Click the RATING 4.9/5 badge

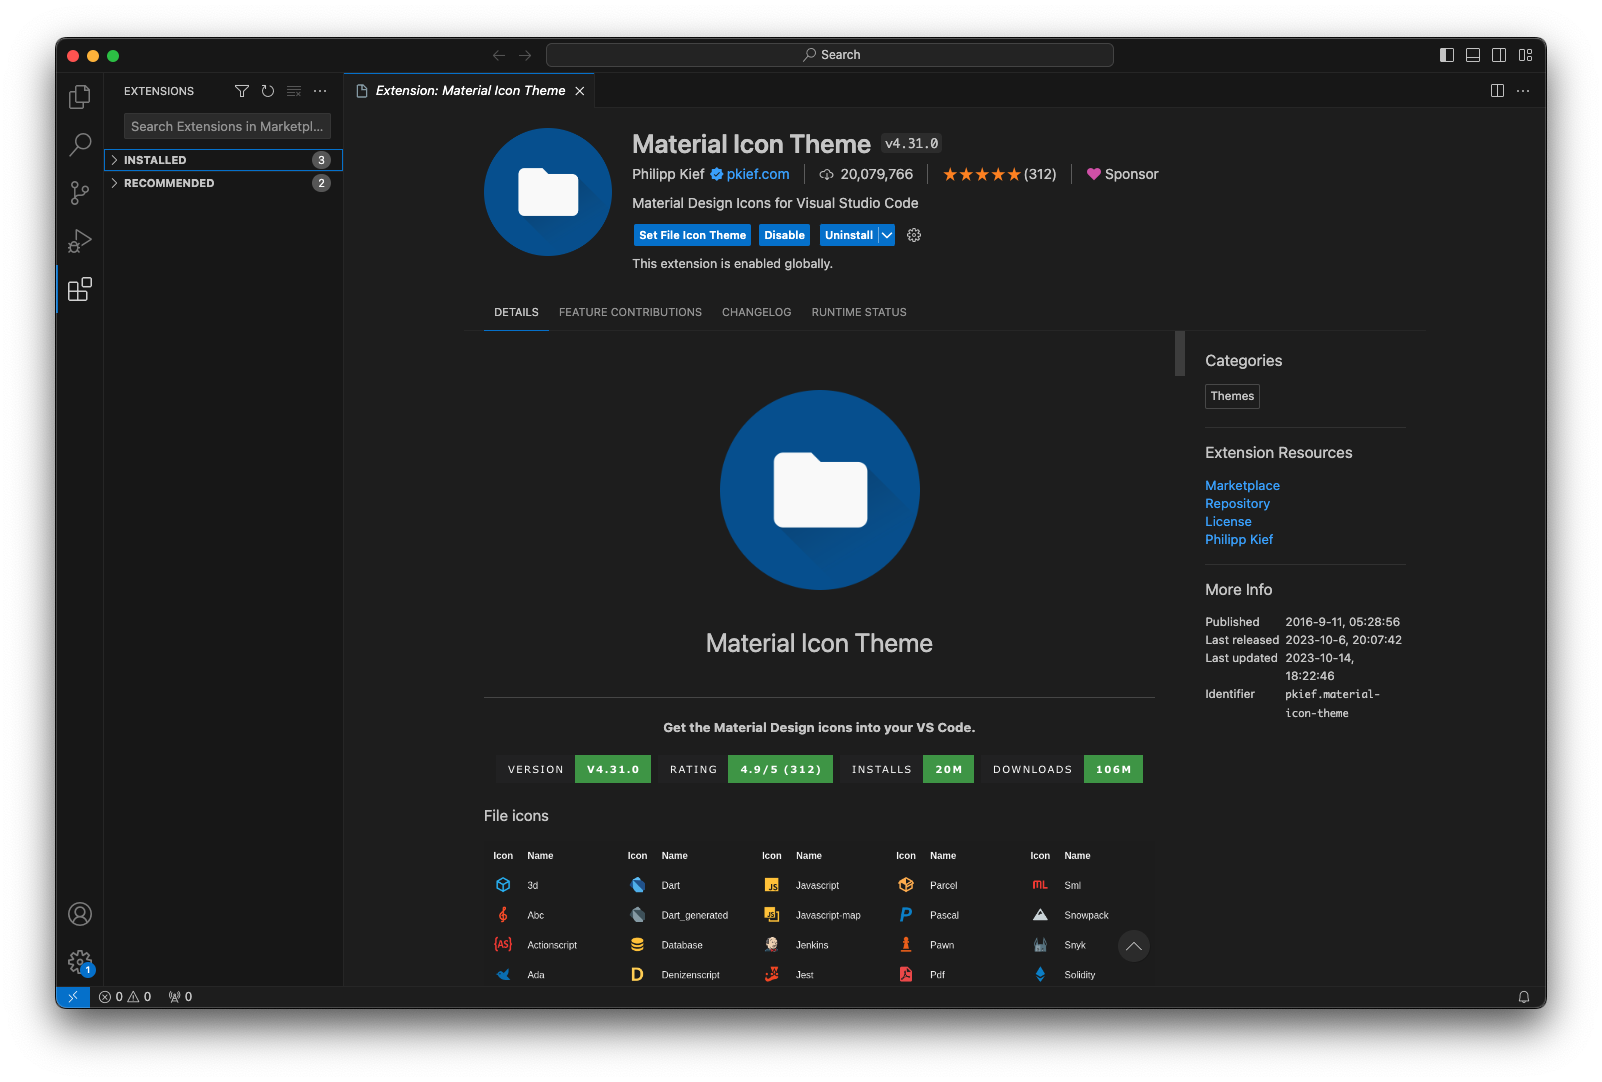745,769
